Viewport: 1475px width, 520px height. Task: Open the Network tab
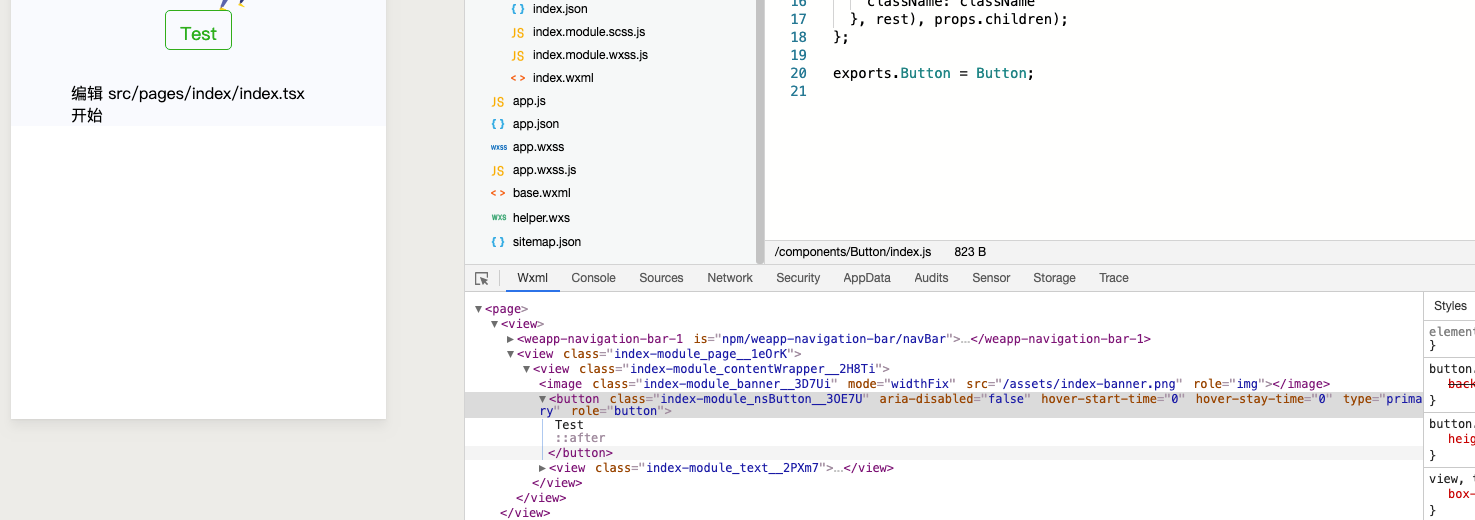730,278
